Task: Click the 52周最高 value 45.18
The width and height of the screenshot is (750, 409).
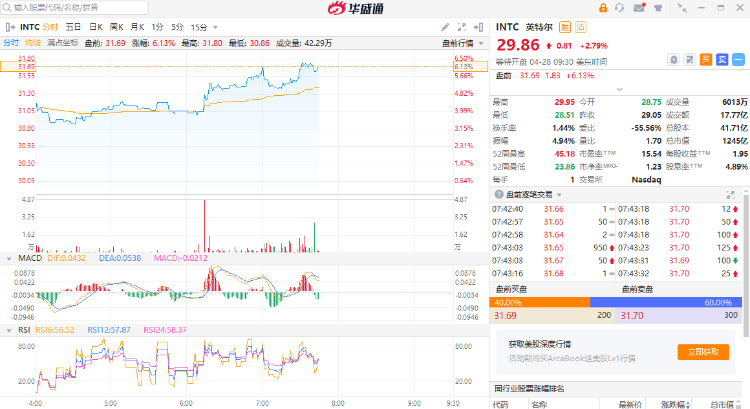Action: point(564,154)
